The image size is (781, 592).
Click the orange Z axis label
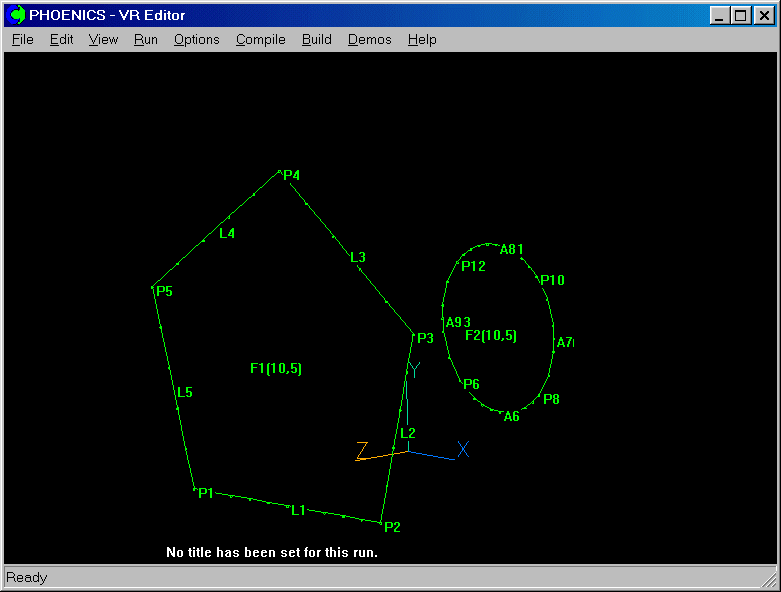[362, 451]
